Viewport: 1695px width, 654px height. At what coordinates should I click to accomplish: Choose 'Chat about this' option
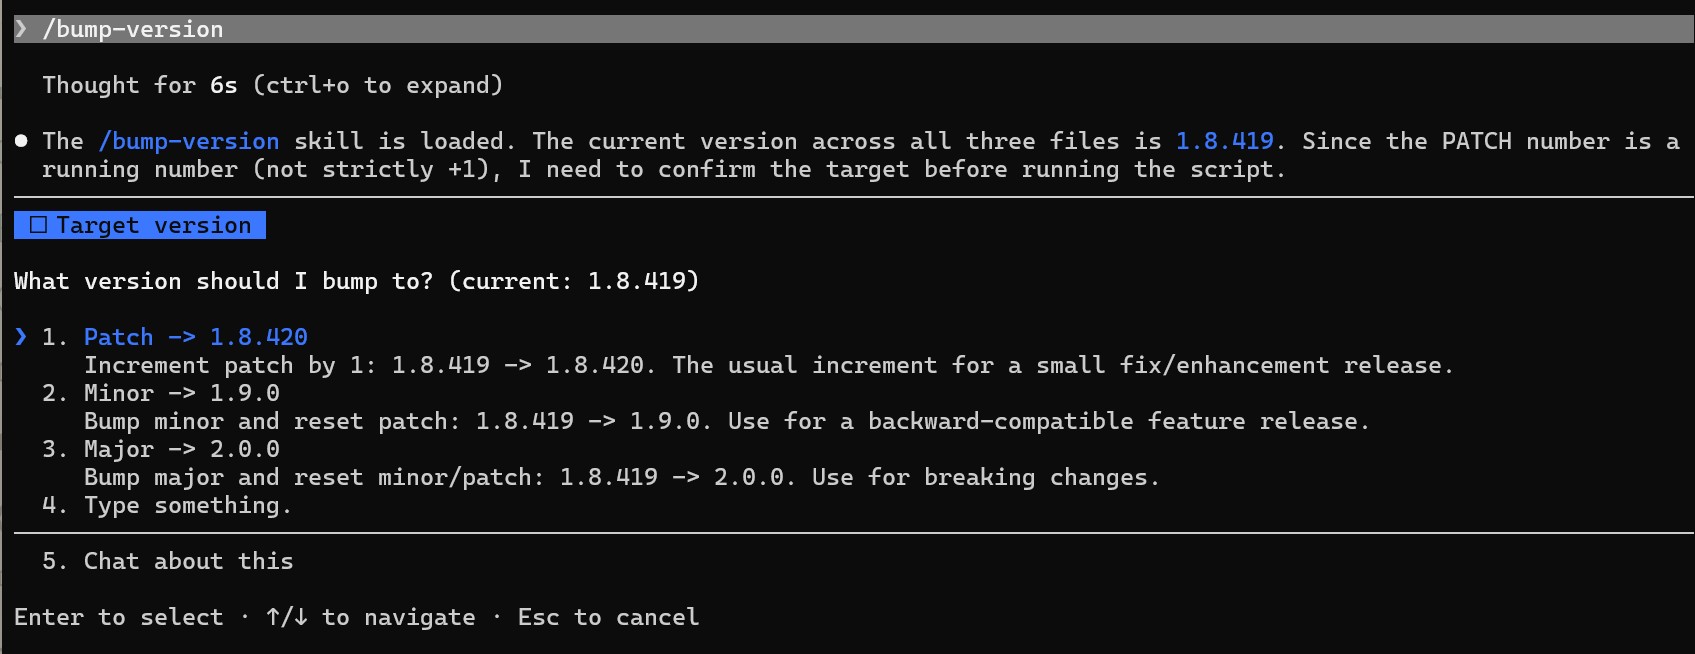(x=188, y=561)
